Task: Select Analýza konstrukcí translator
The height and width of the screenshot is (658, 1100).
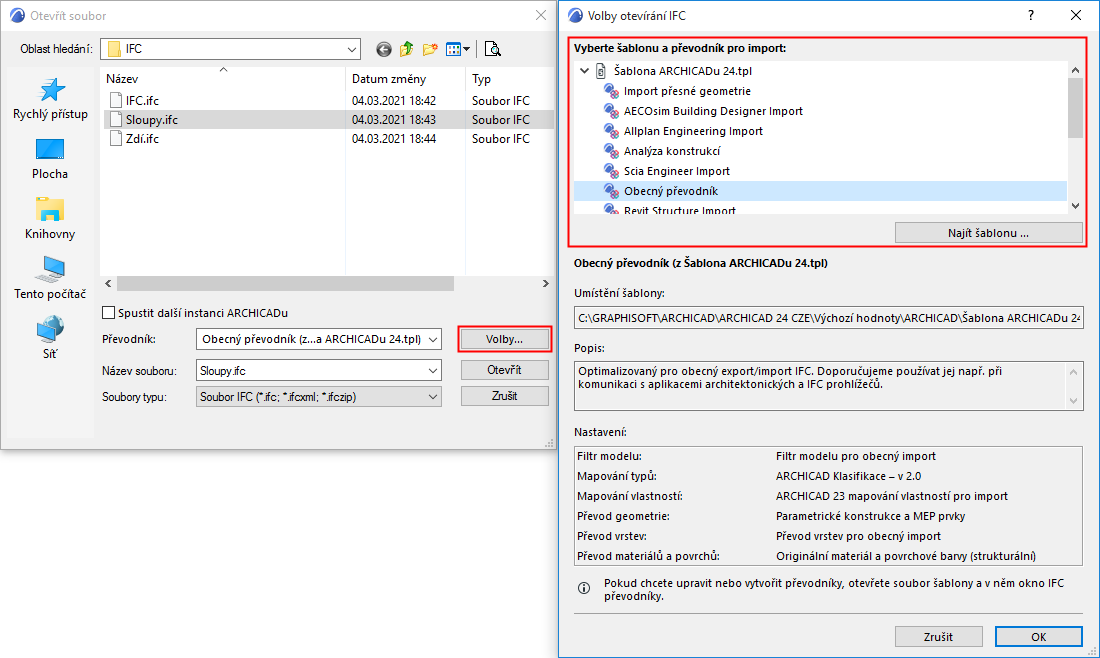Action: click(x=672, y=151)
